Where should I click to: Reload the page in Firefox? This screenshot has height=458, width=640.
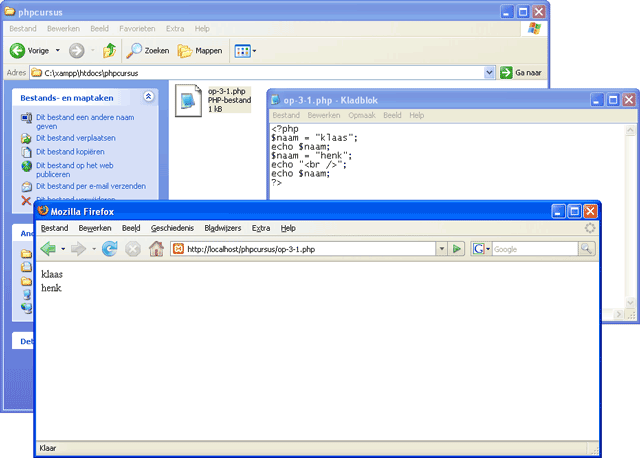(x=109, y=249)
